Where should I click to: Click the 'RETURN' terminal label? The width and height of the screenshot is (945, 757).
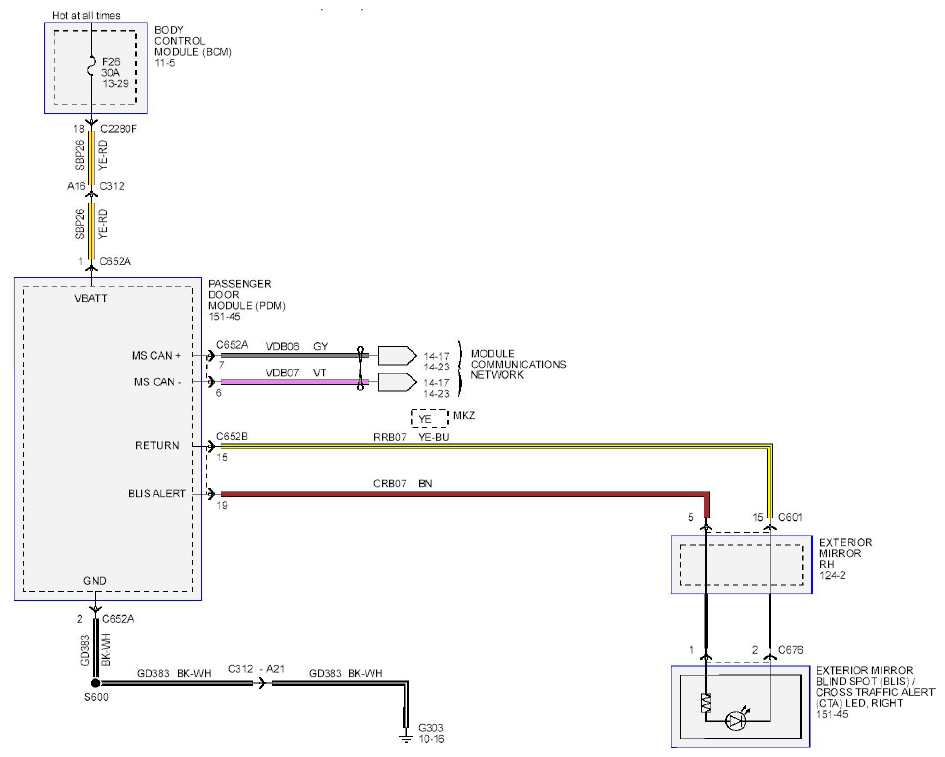[x=157, y=445]
